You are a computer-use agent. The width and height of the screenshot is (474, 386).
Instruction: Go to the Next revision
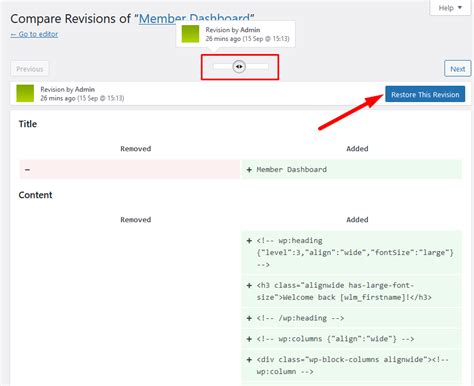(457, 69)
